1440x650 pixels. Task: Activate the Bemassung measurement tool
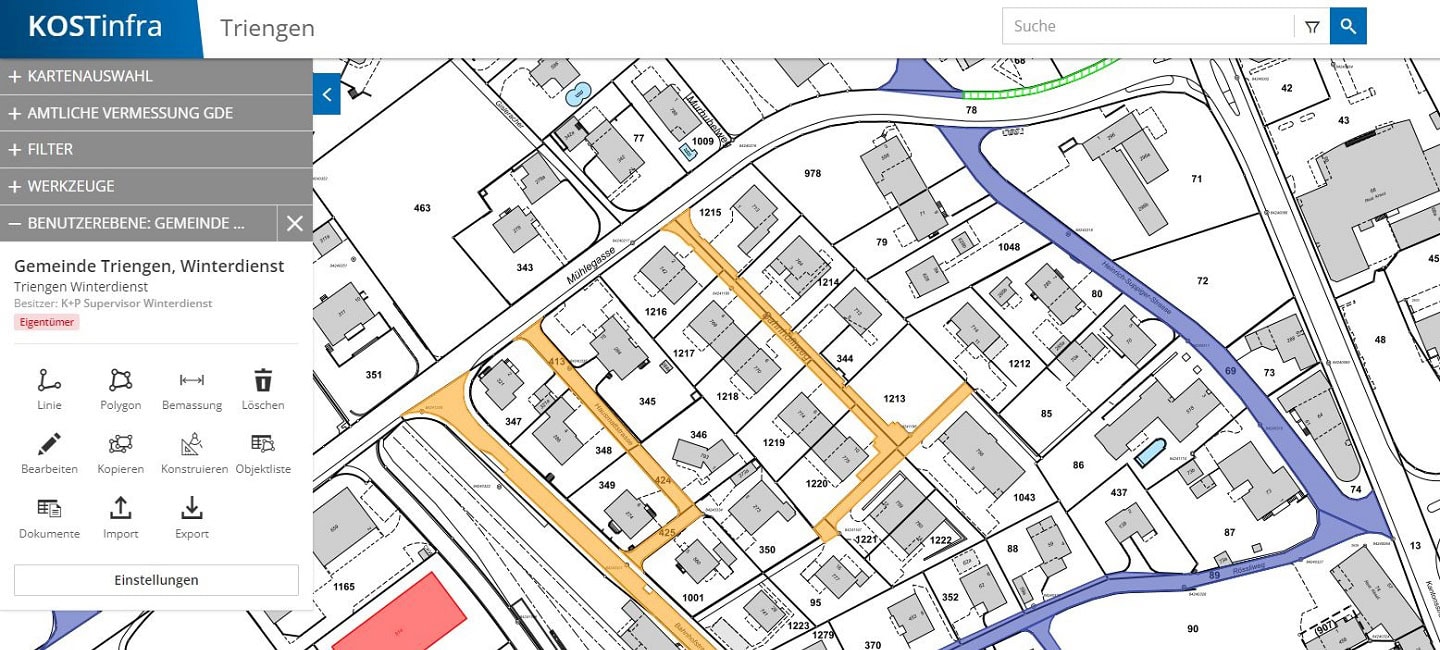tap(192, 381)
